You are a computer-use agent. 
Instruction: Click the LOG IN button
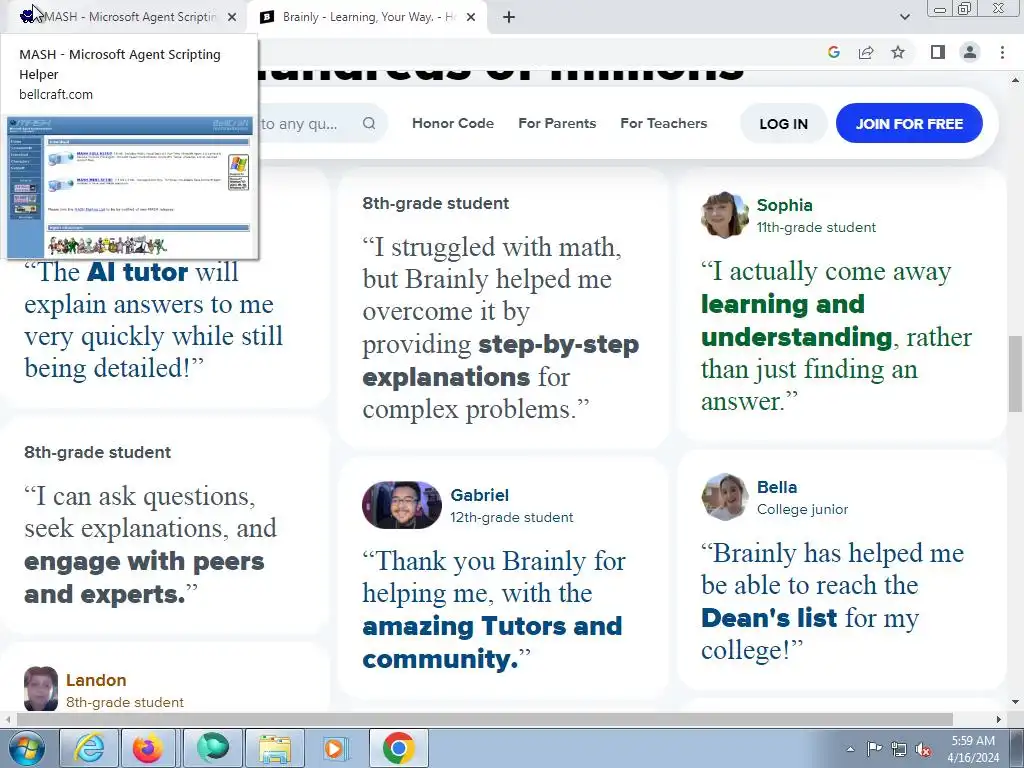pos(783,123)
